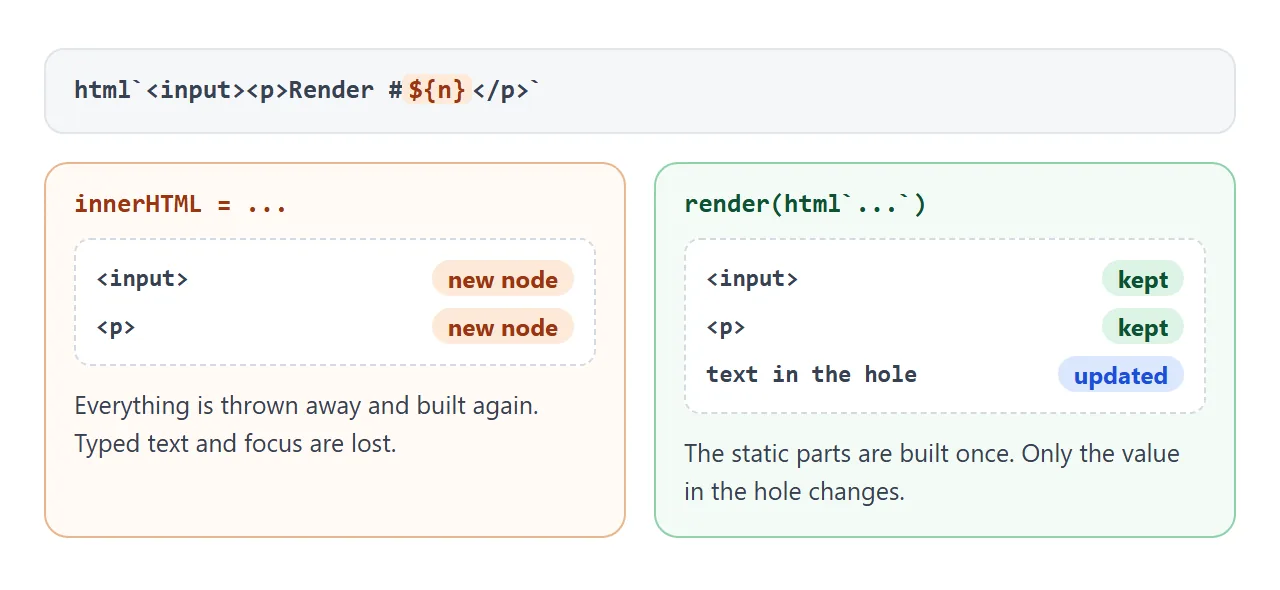Screen dimensions: 1280x590
Task: Select the innerHTML = ... heading
Action: [181, 204]
